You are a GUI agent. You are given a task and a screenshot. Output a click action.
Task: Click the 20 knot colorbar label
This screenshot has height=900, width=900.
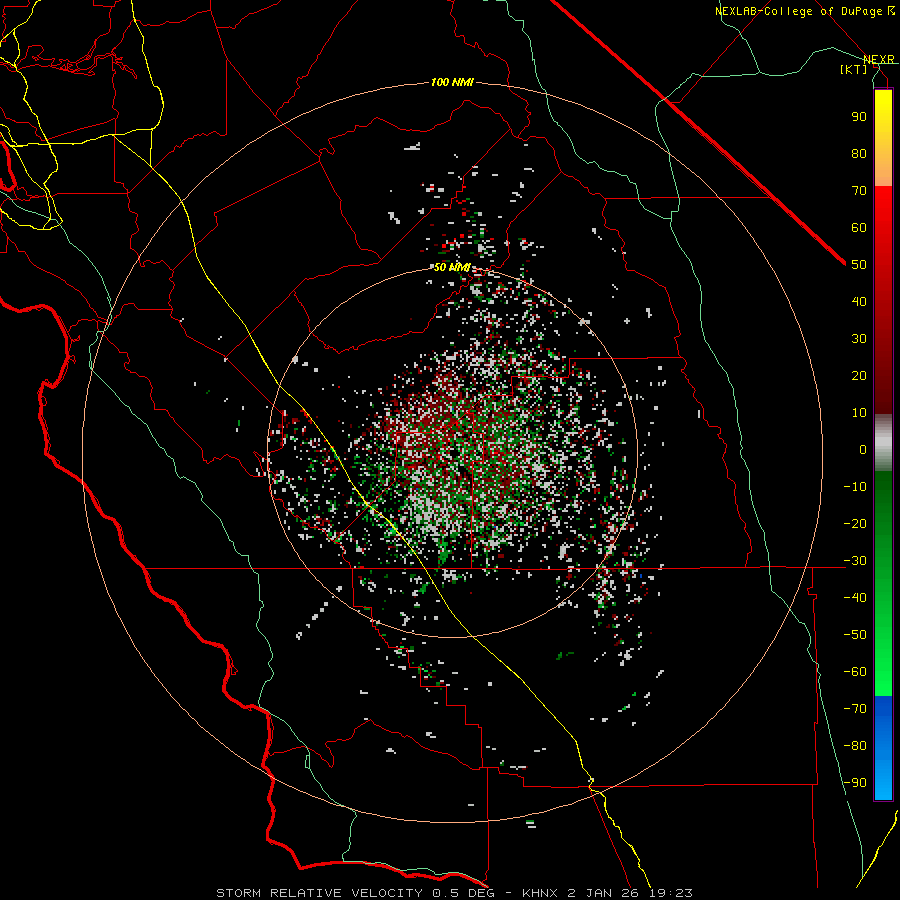click(859, 375)
